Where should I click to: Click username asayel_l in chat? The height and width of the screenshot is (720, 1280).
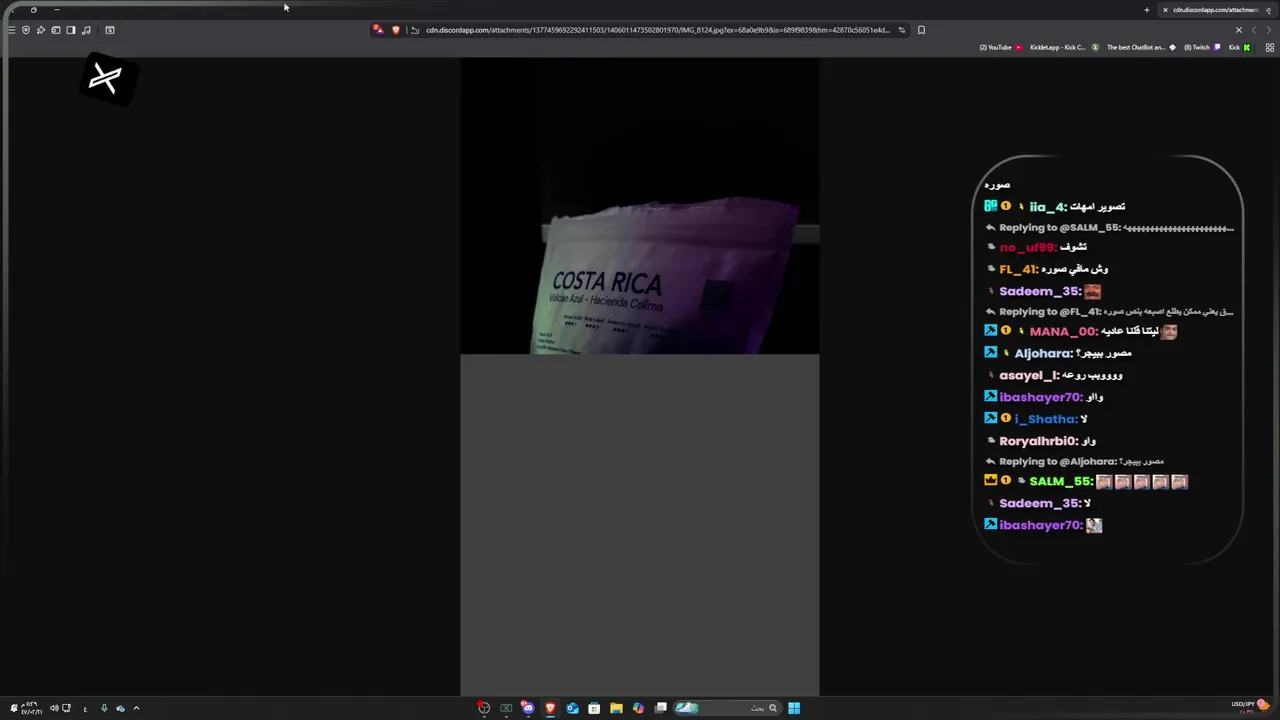(1028, 375)
